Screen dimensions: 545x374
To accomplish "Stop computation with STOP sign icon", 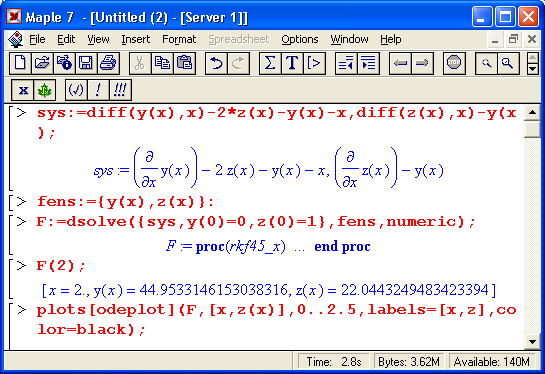I will (x=454, y=63).
